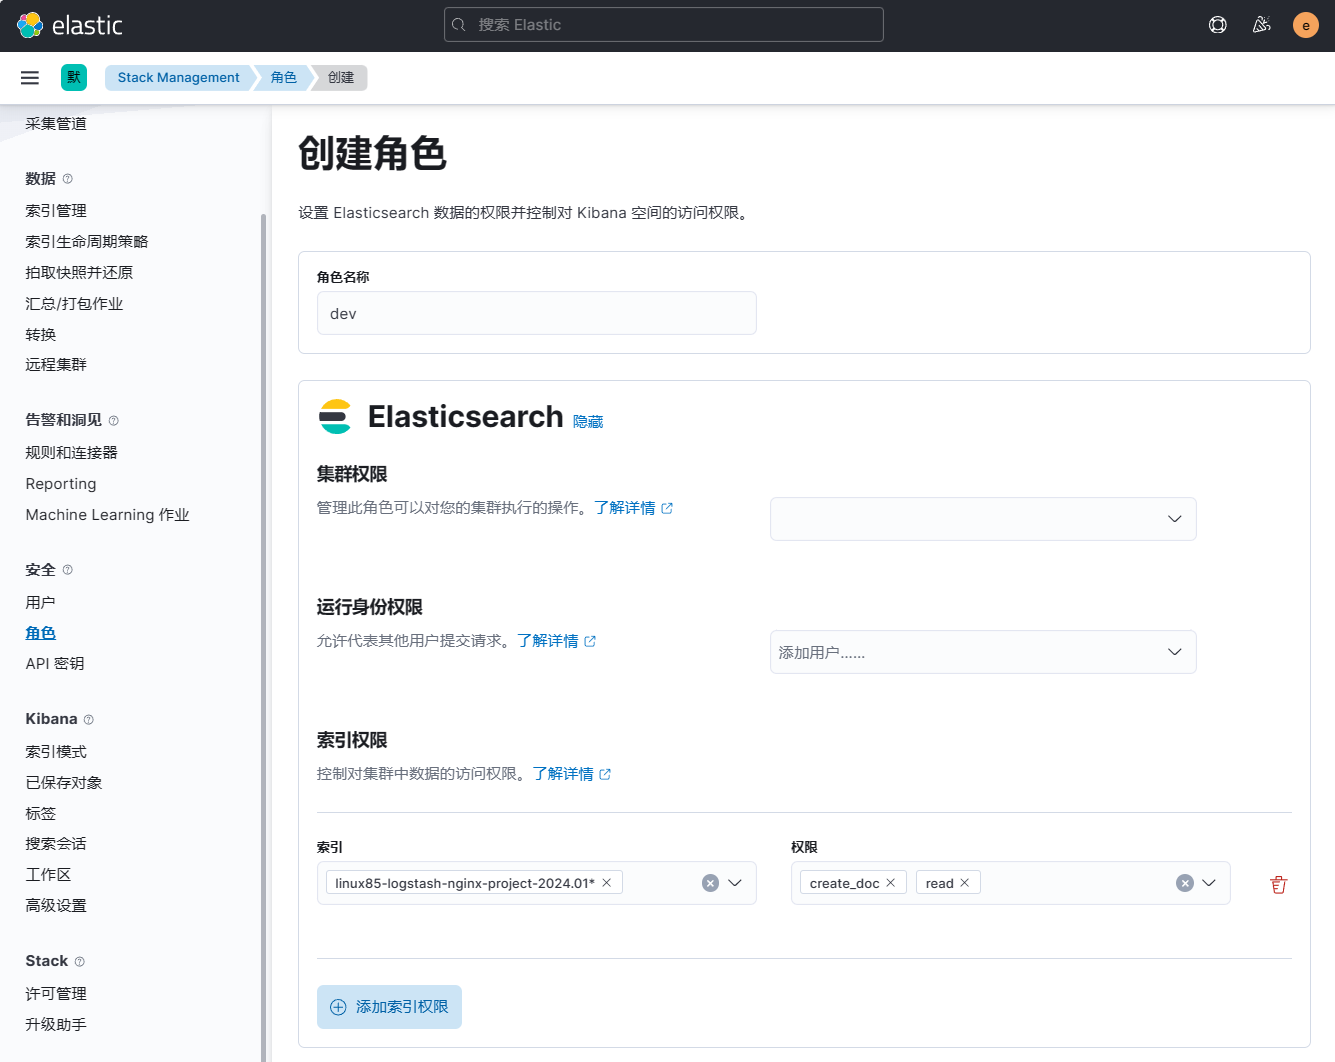Open 用户 in the sidebar
Screen dimensions: 1335x1062
[x=41, y=602]
